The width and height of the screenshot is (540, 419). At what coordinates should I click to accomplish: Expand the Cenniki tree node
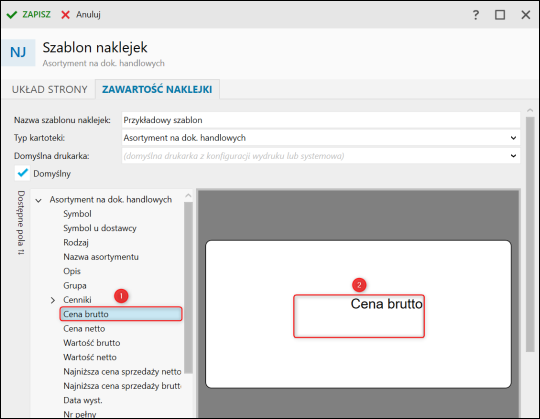tap(53, 300)
